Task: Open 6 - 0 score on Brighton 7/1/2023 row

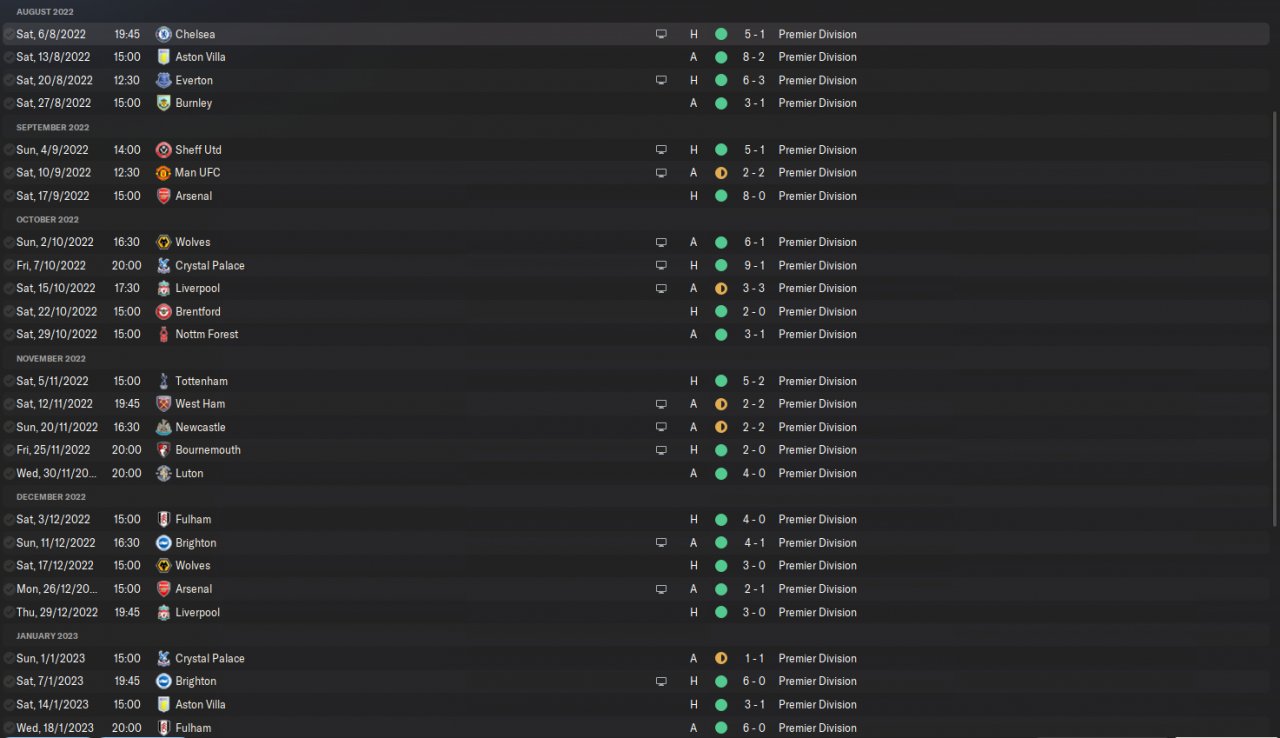Action: tap(755, 681)
